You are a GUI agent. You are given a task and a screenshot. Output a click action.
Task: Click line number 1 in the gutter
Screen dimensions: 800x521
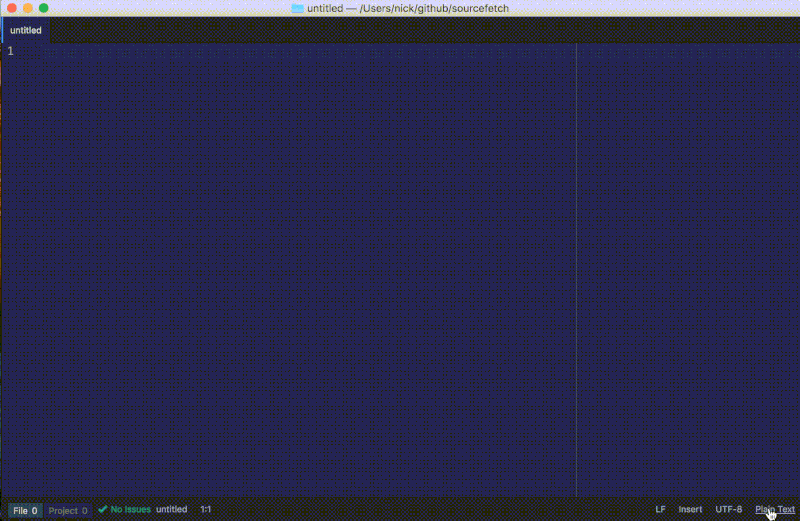10,51
